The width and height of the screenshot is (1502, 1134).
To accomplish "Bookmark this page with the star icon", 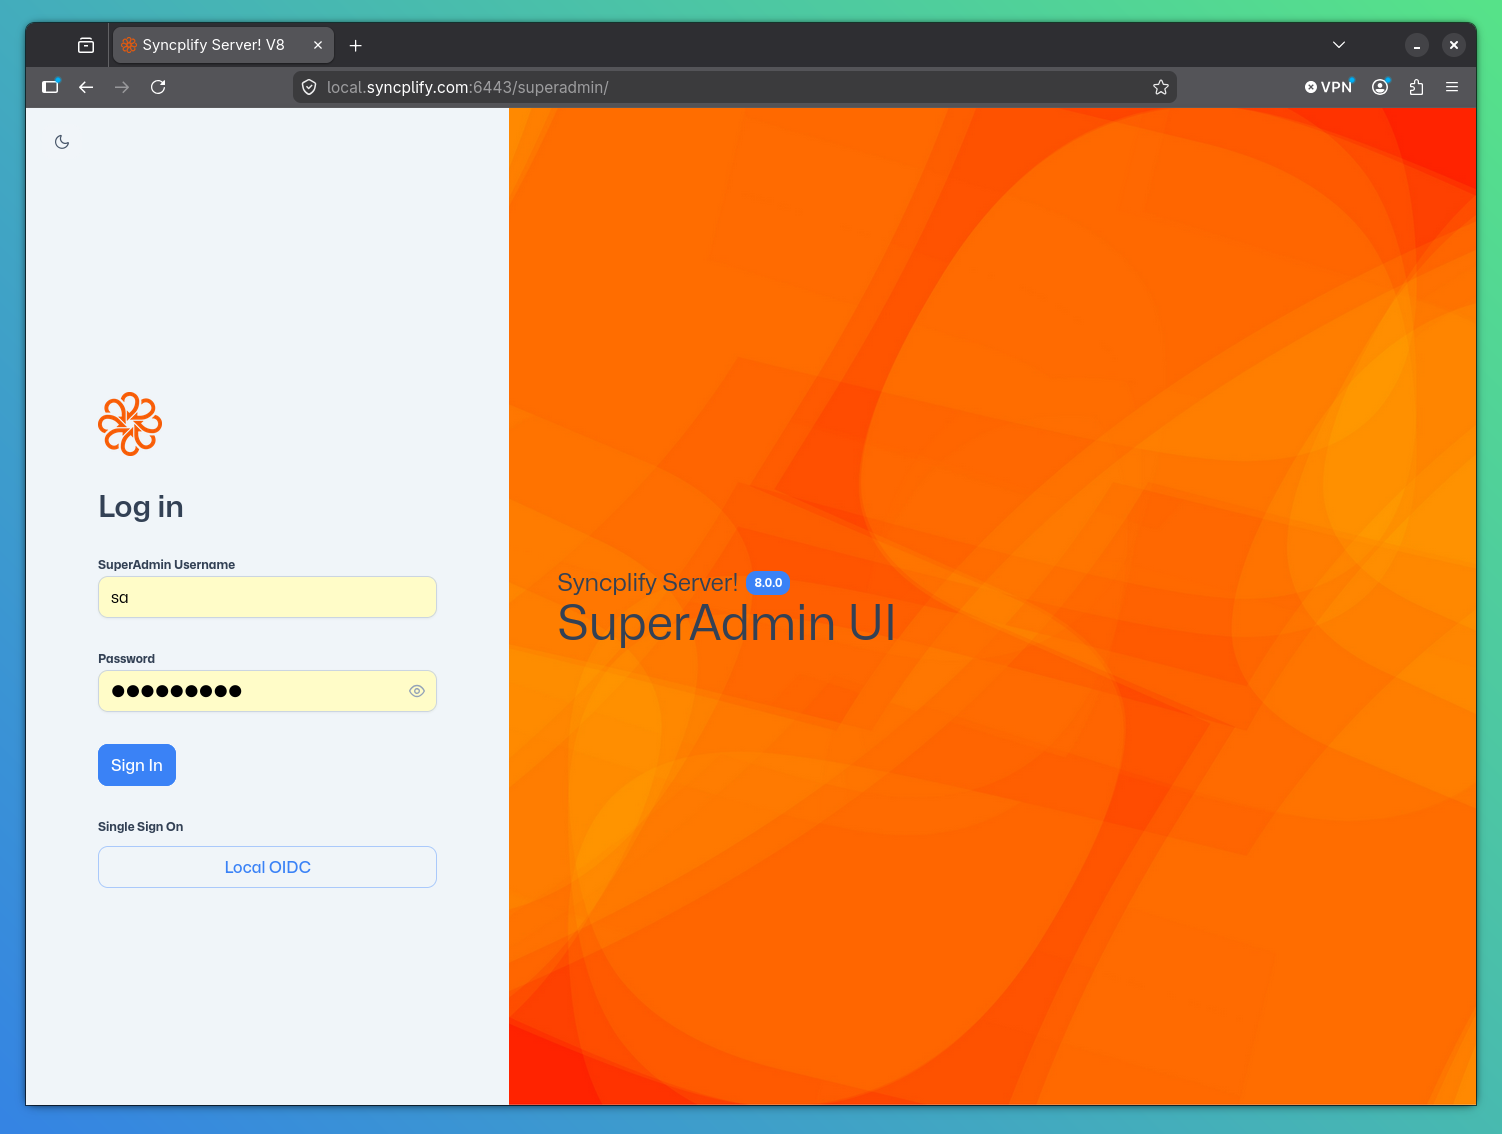I will tap(1161, 87).
